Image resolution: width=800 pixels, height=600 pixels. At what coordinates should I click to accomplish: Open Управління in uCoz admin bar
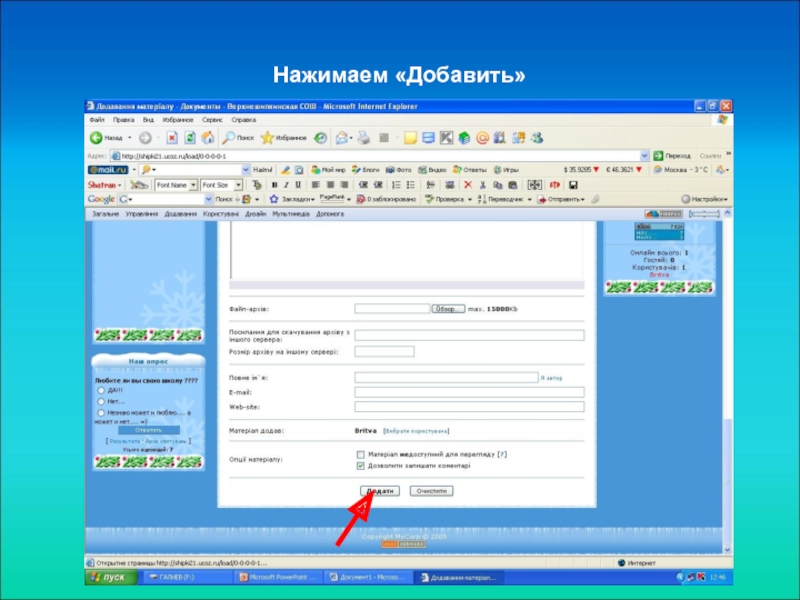141,214
